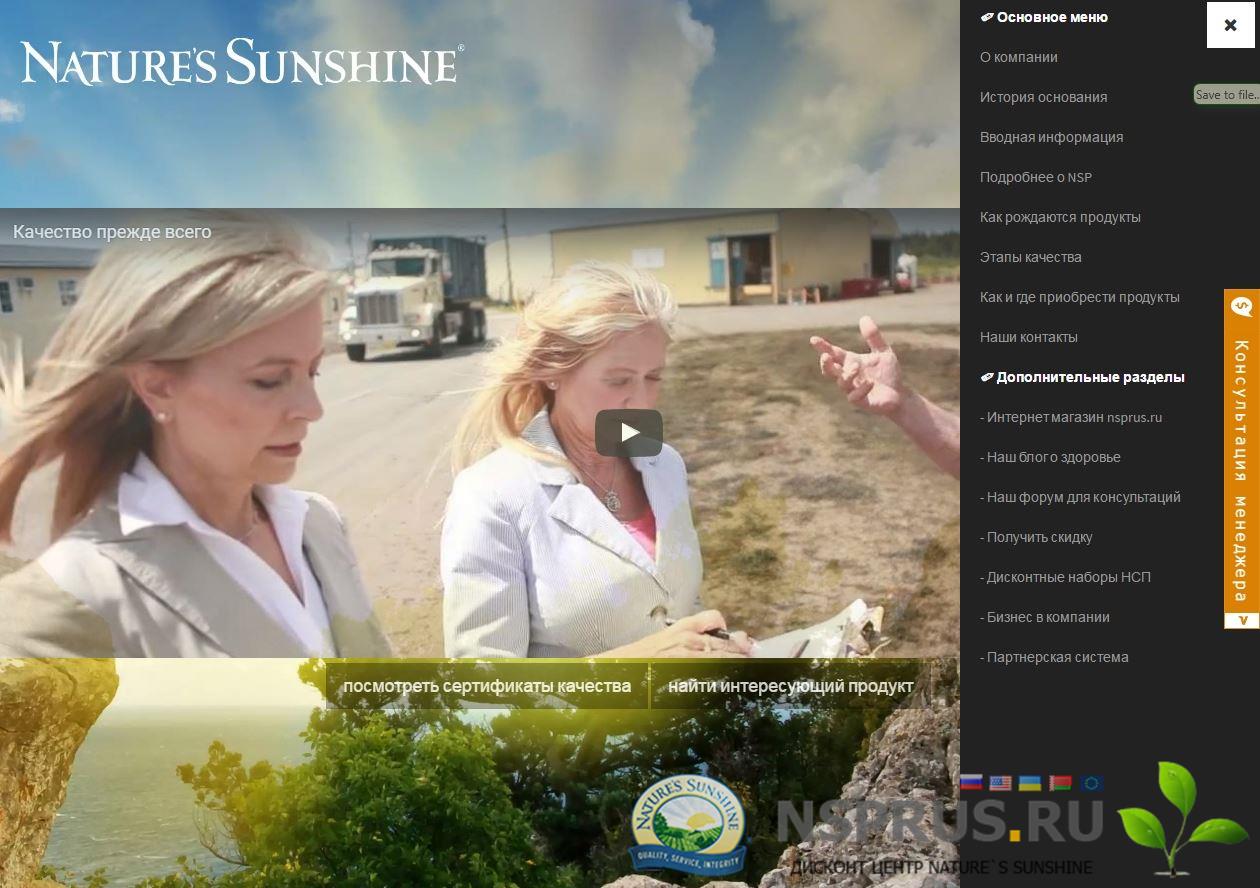Image resolution: width=1260 pixels, height=888 pixels.
Task: Open 'Как рождаются продукты'
Action: click(x=1060, y=217)
